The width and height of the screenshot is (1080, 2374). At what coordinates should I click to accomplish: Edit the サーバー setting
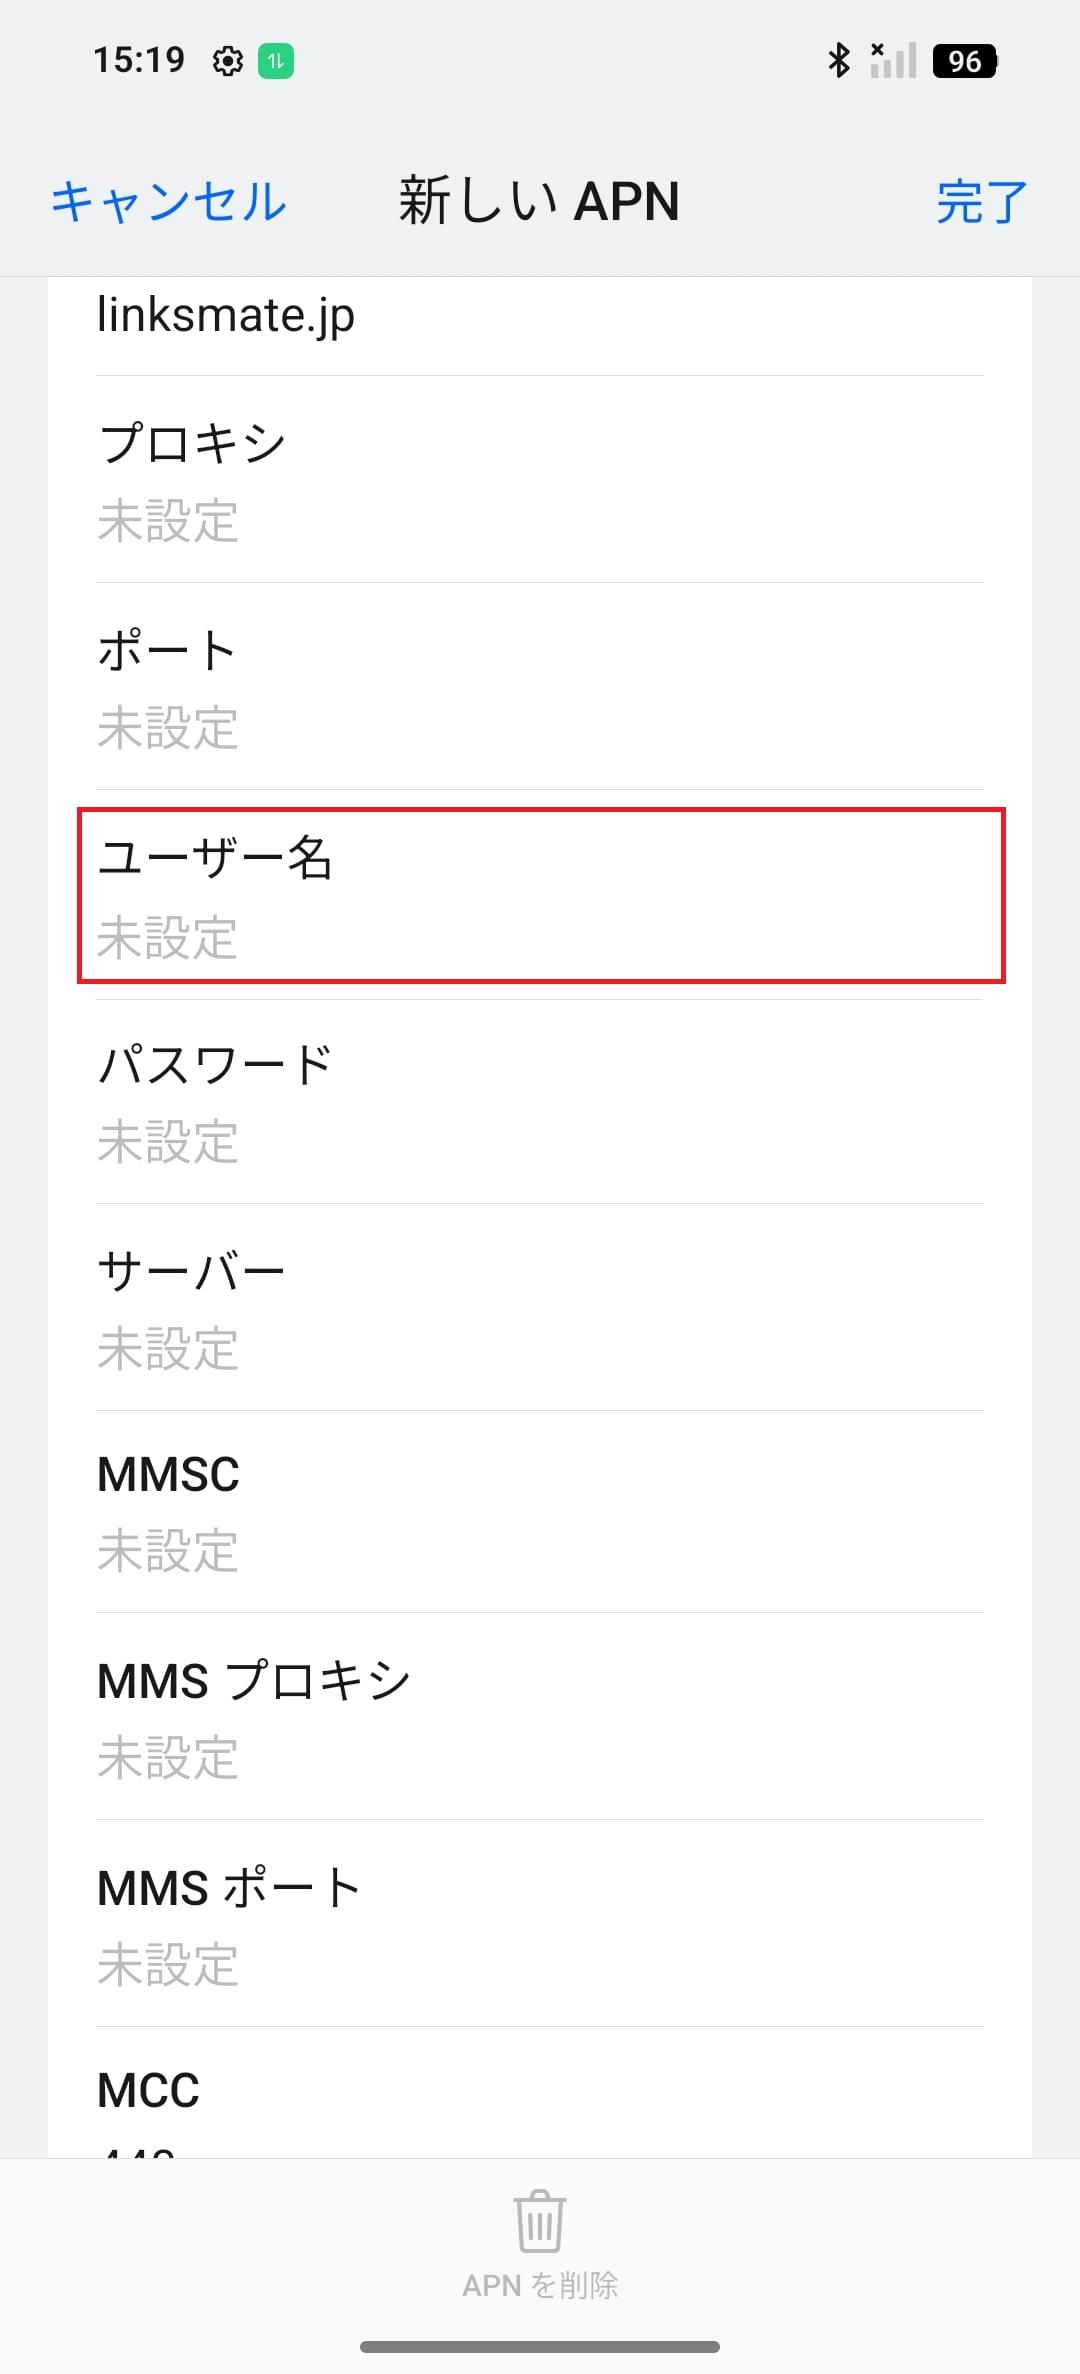[x=540, y=1310]
